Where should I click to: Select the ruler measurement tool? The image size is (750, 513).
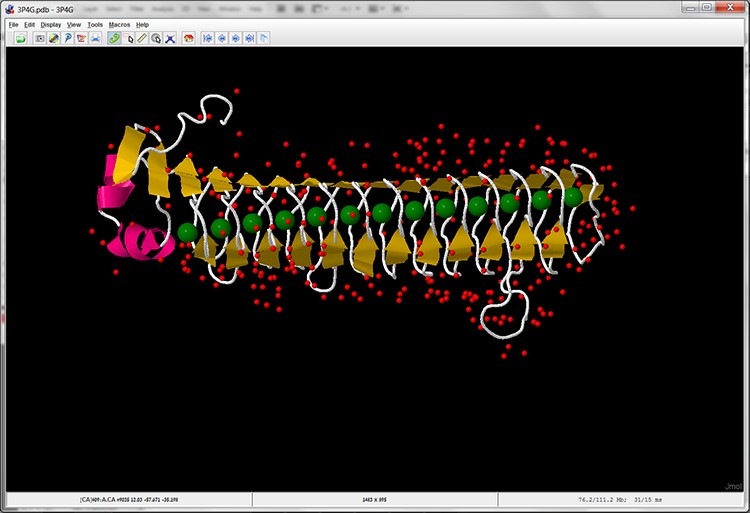[143, 38]
